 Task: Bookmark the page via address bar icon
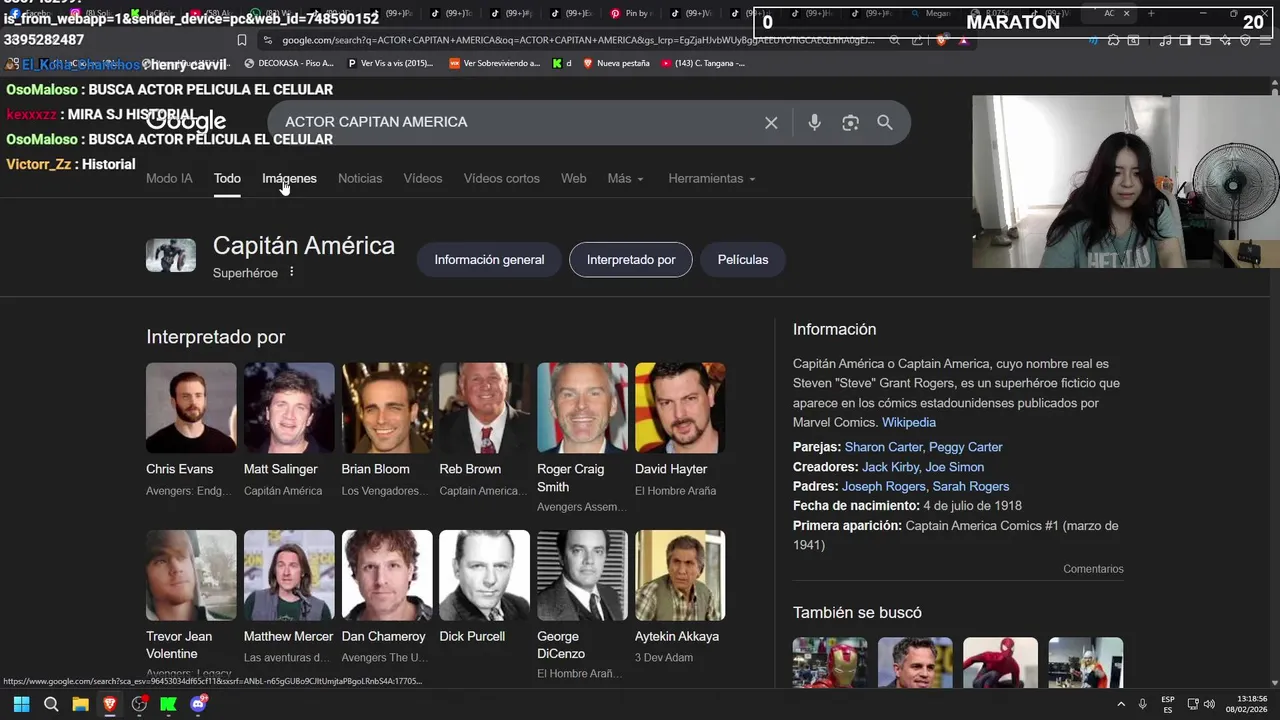pyautogui.click(x=241, y=40)
